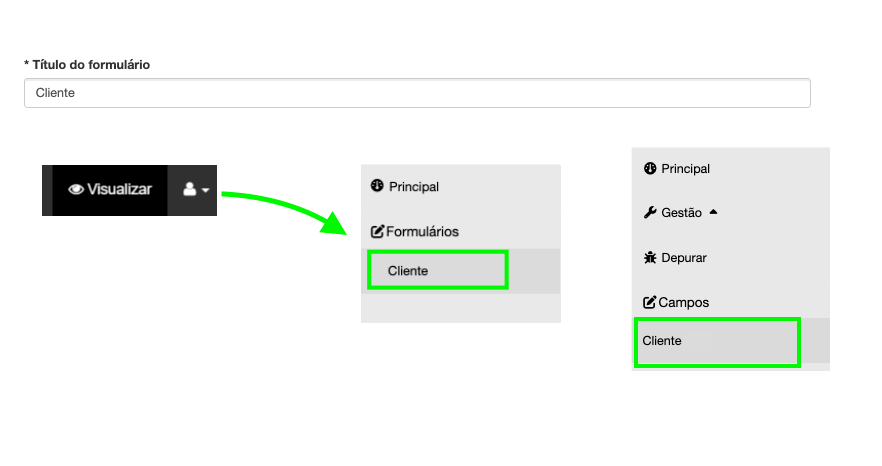
Task: Focus the Título do formulário text field
Action: 417,93
